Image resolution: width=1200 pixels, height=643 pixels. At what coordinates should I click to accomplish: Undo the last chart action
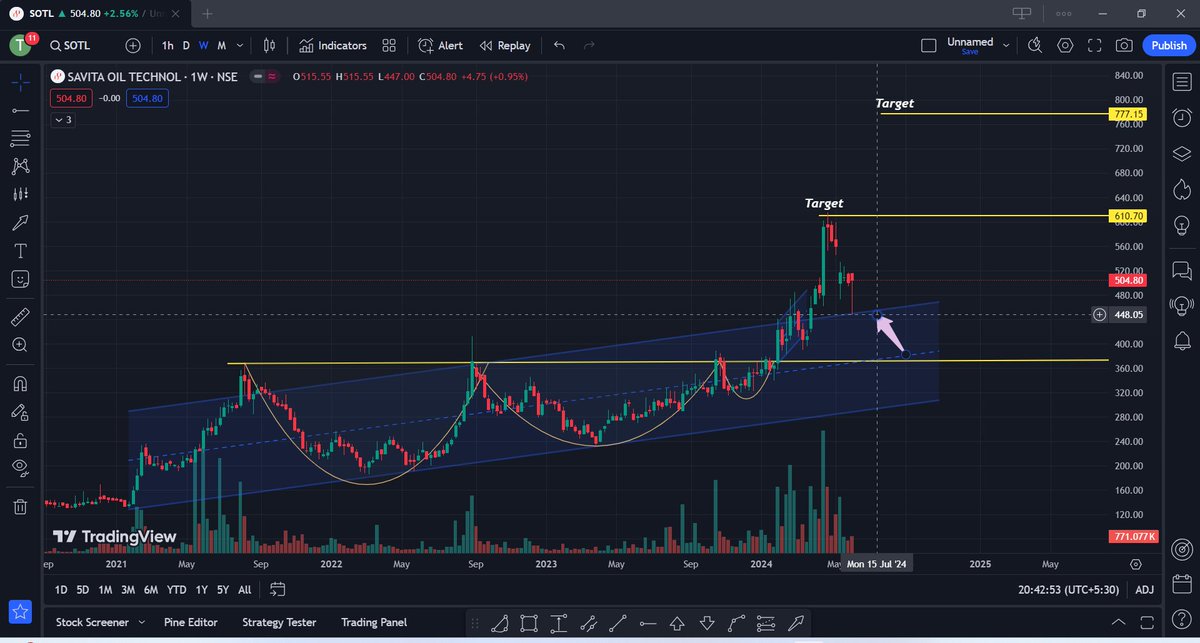click(559, 45)
